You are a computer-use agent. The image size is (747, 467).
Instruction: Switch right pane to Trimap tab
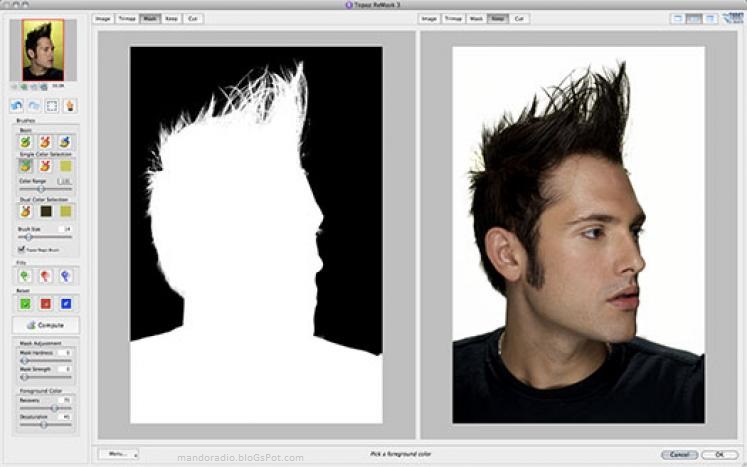click(x=453, y=19)
